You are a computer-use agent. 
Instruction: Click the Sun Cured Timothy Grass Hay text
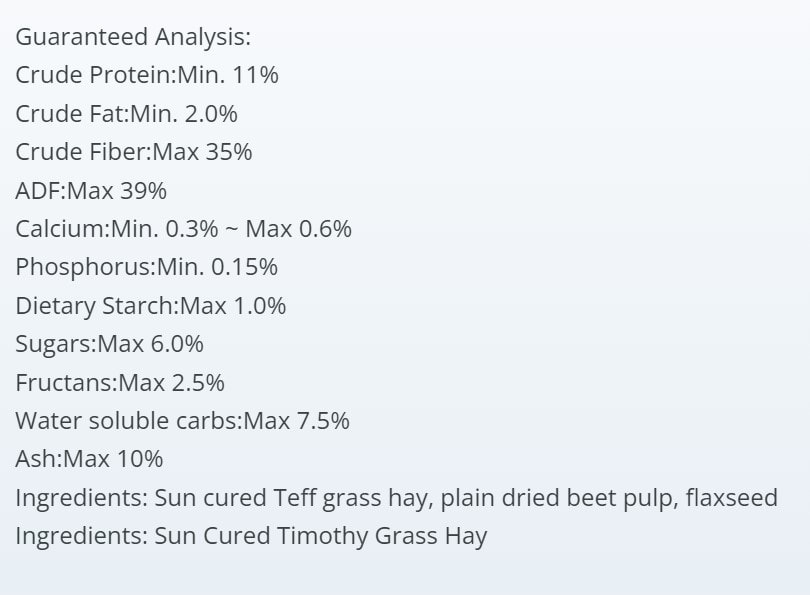point(320,536)
